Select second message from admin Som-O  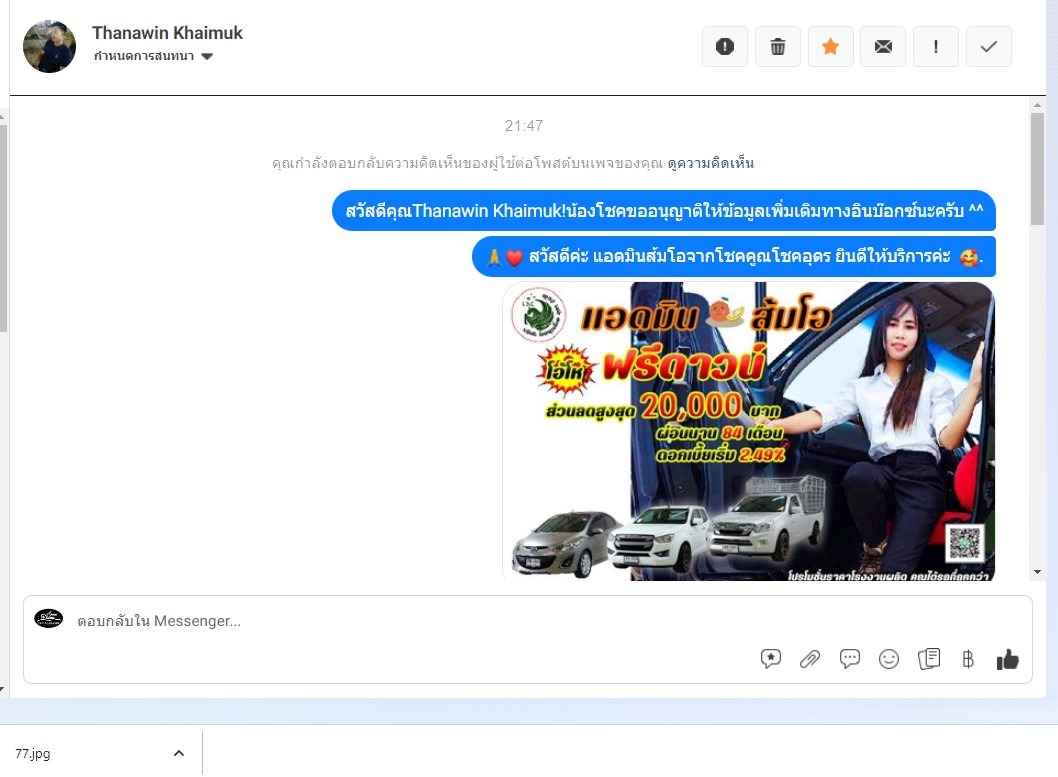point(734,257)
